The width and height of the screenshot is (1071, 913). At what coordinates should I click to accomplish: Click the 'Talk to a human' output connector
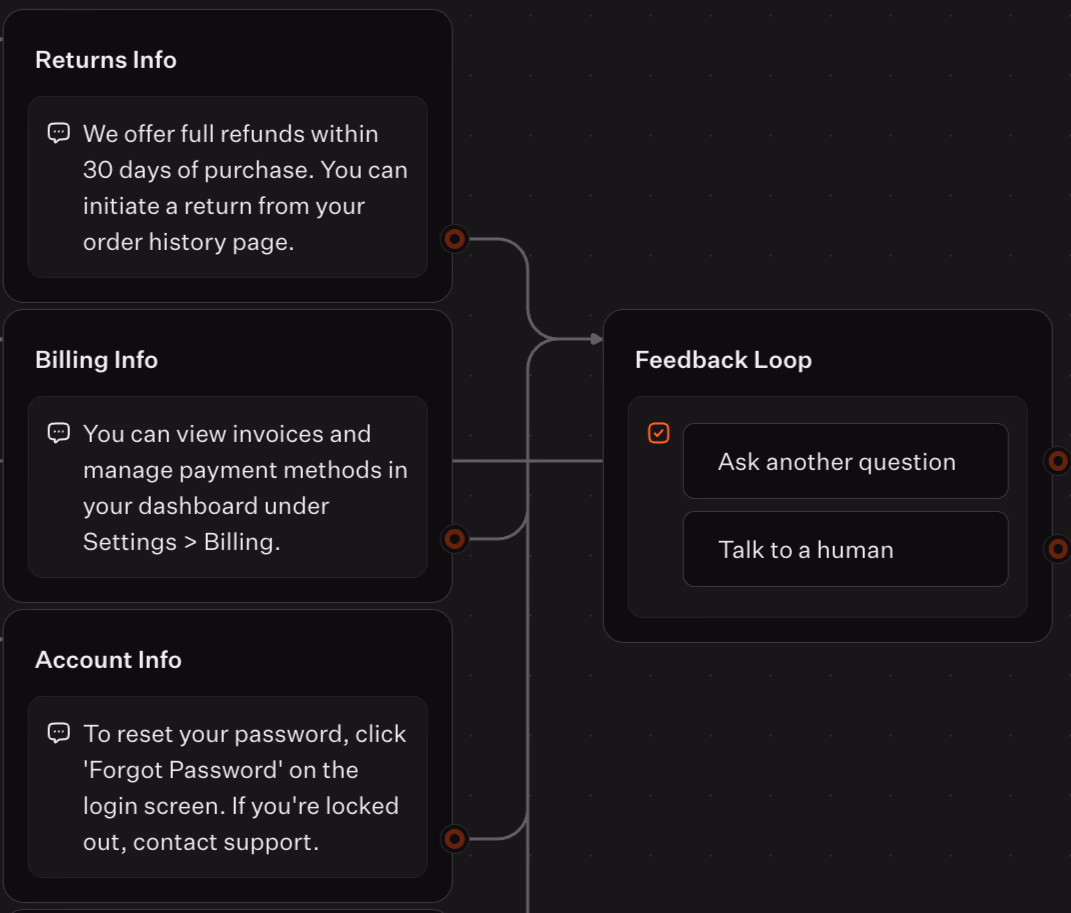click(1057, 548)
